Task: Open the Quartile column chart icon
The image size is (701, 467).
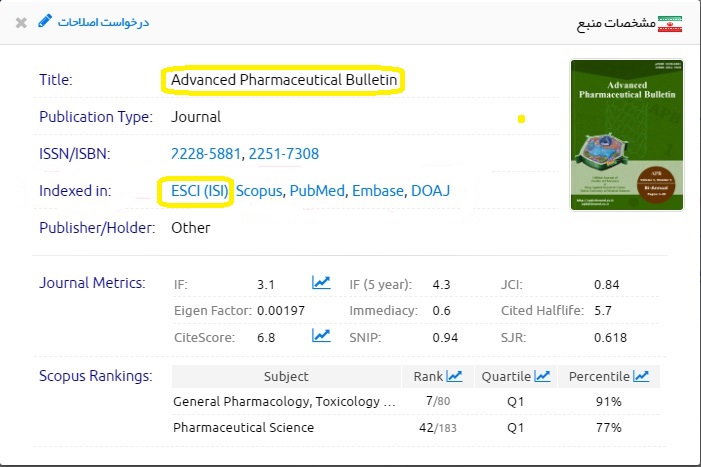Action: (542, 376)
